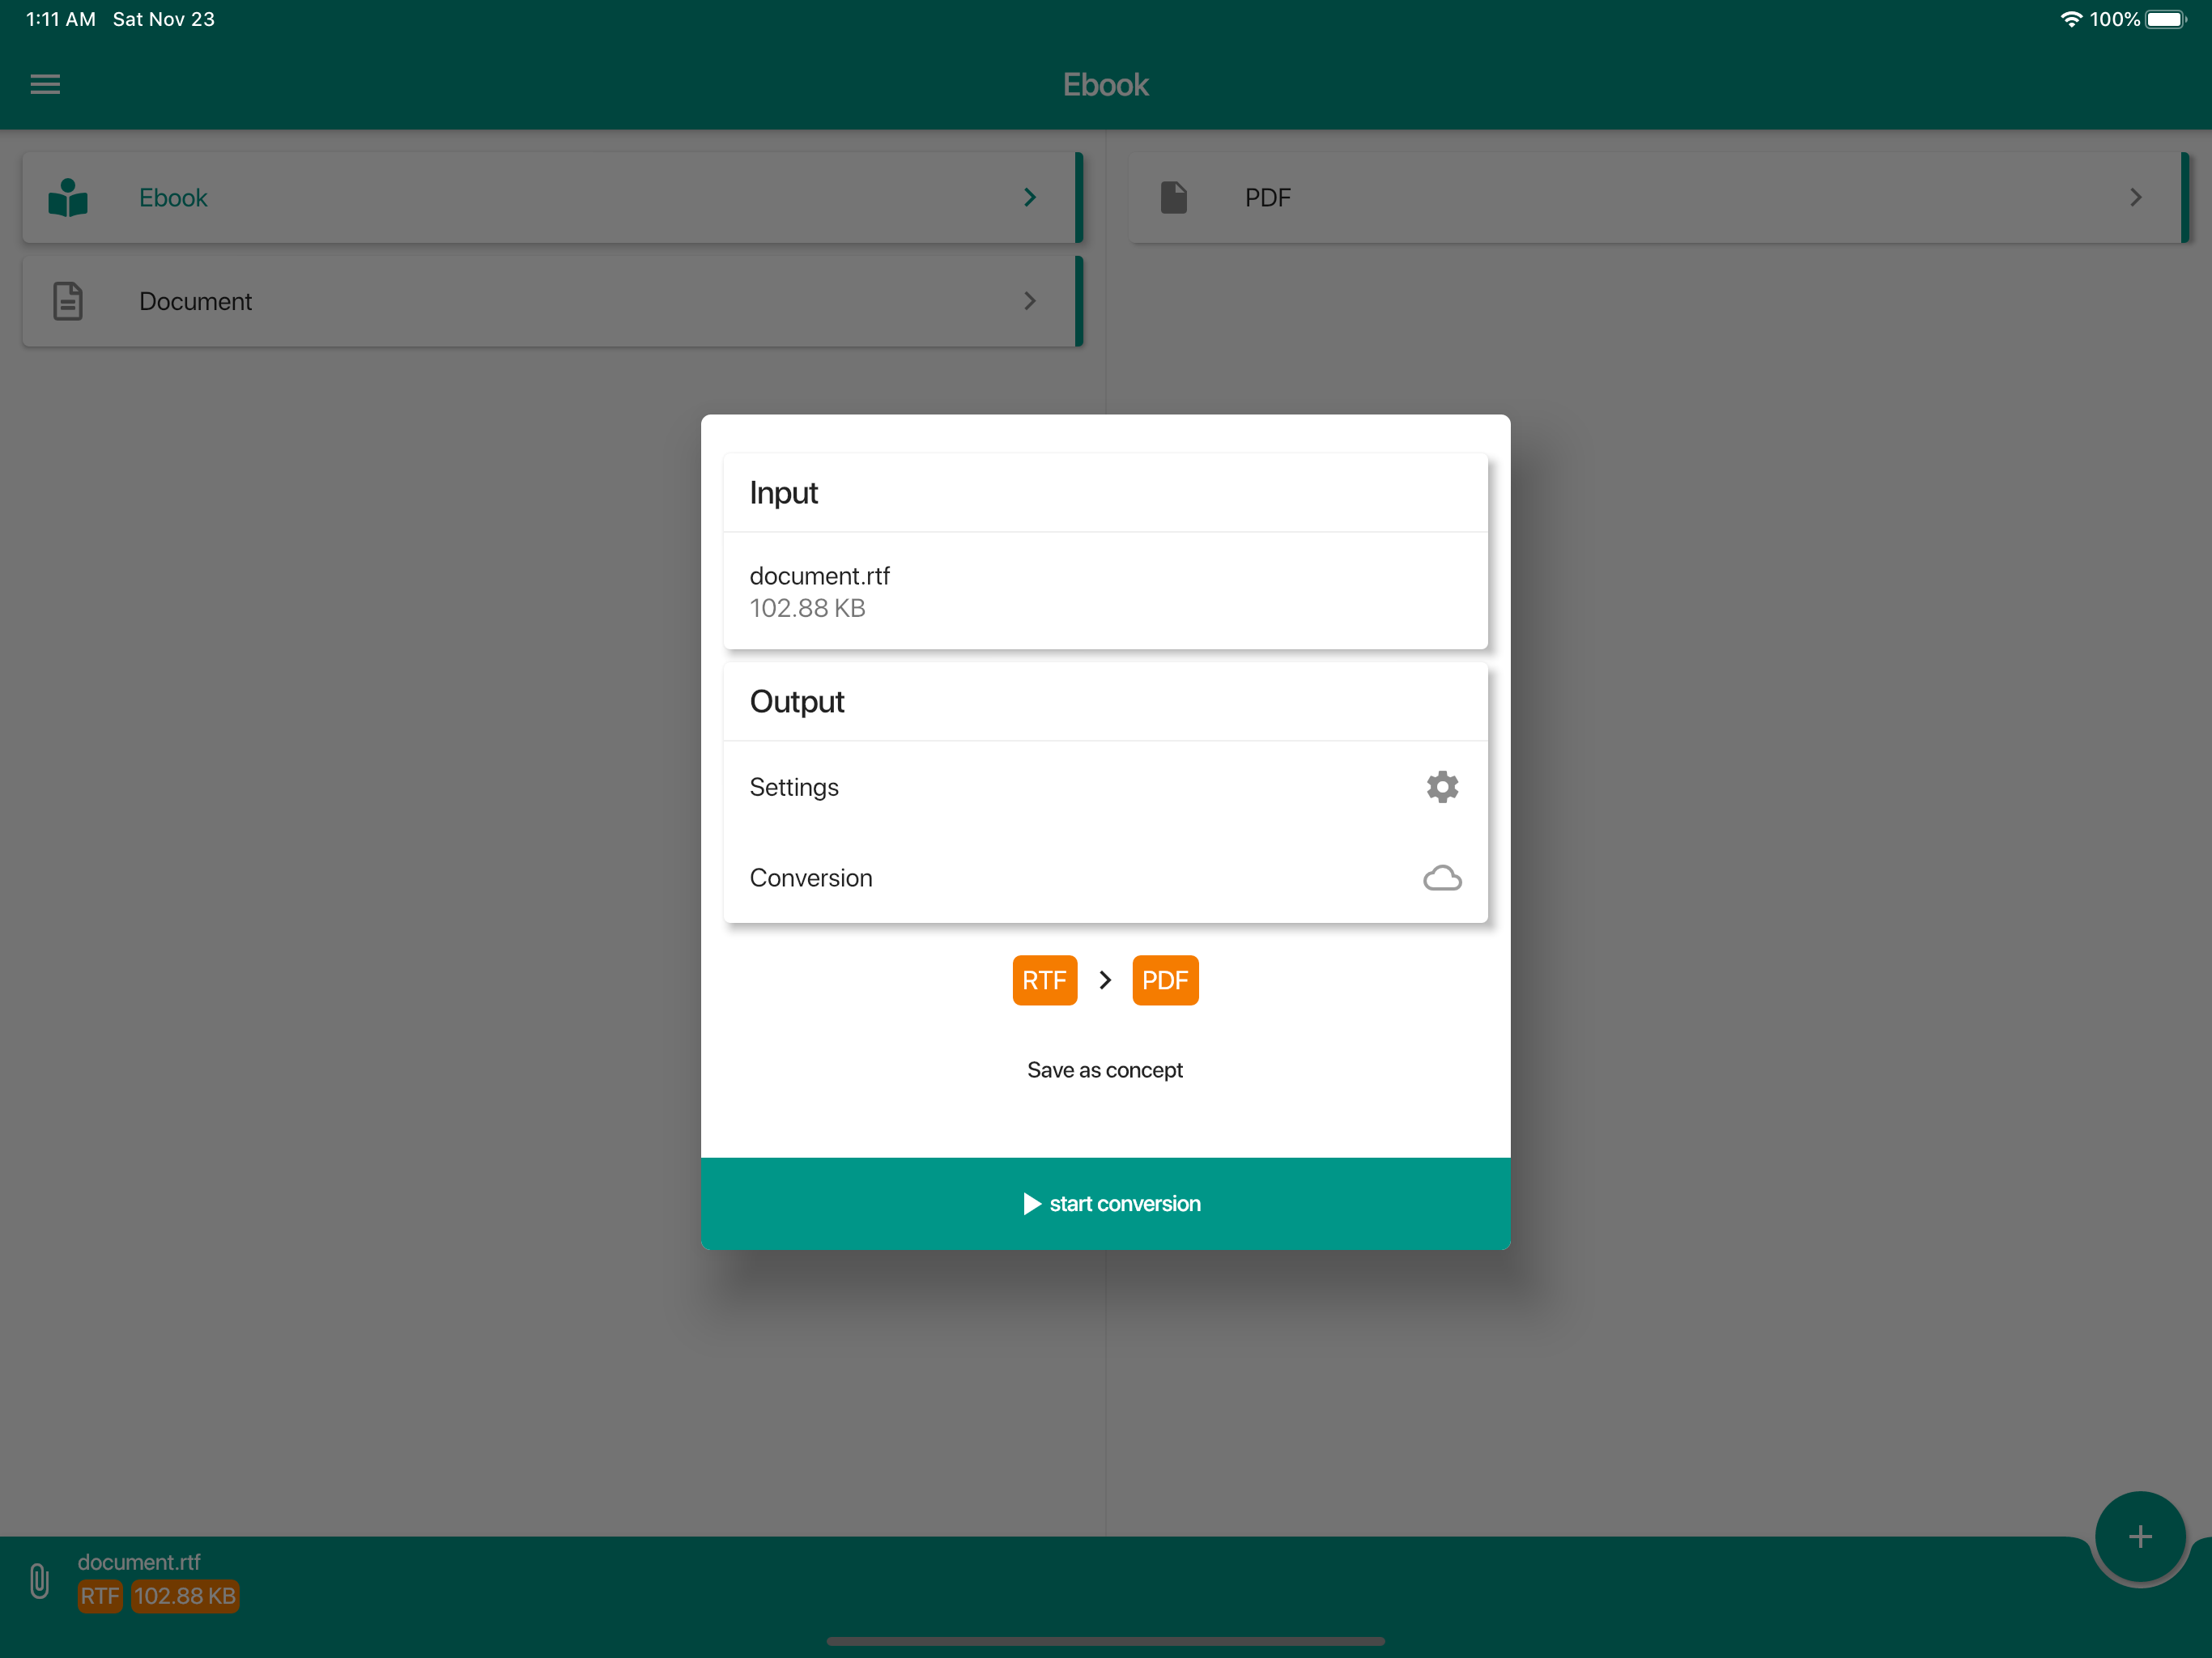Toggle cloud conversion icon
Image resolution: width=2212 pixels, height=1658 pixels.
(x=1441, y=878)
